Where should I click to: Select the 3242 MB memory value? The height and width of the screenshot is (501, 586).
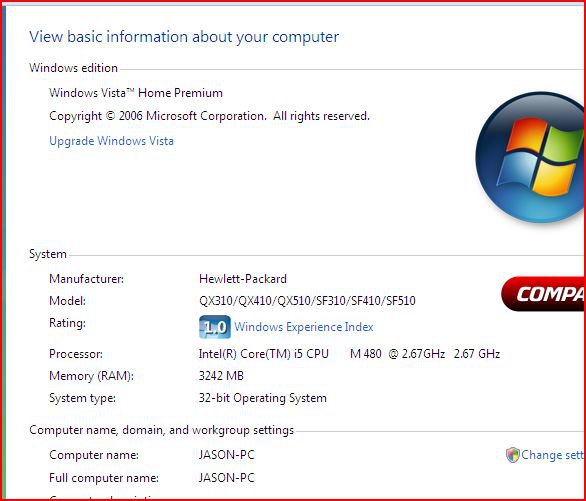221,375
